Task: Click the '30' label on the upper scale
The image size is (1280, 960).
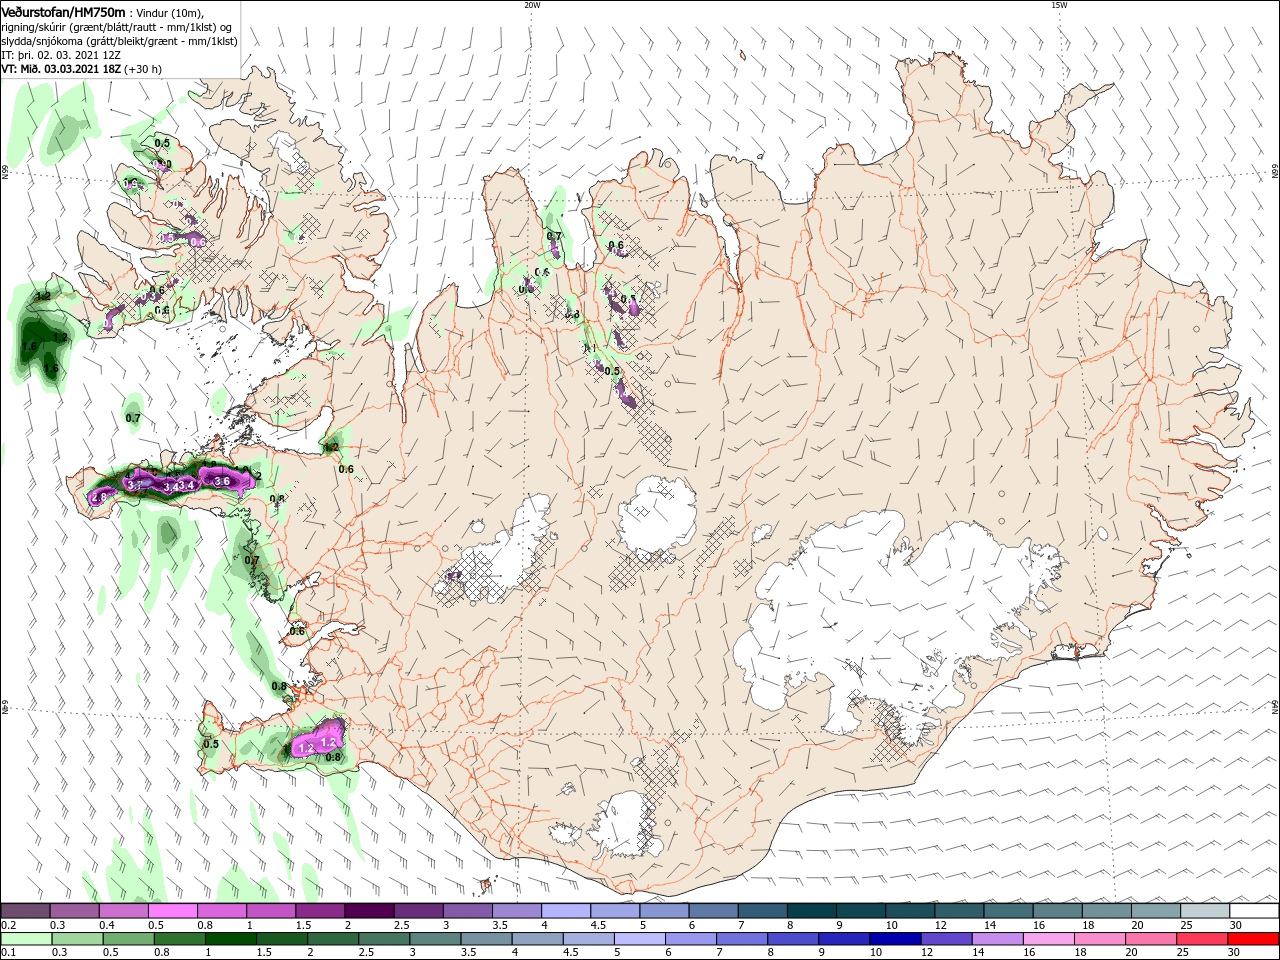Action: tap(1237, 925)
